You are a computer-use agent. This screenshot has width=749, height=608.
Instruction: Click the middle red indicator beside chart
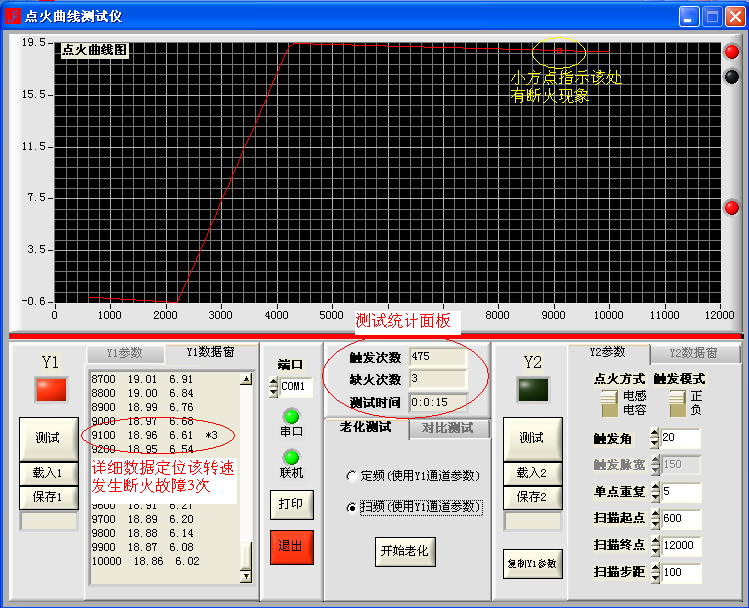[731, 208]
